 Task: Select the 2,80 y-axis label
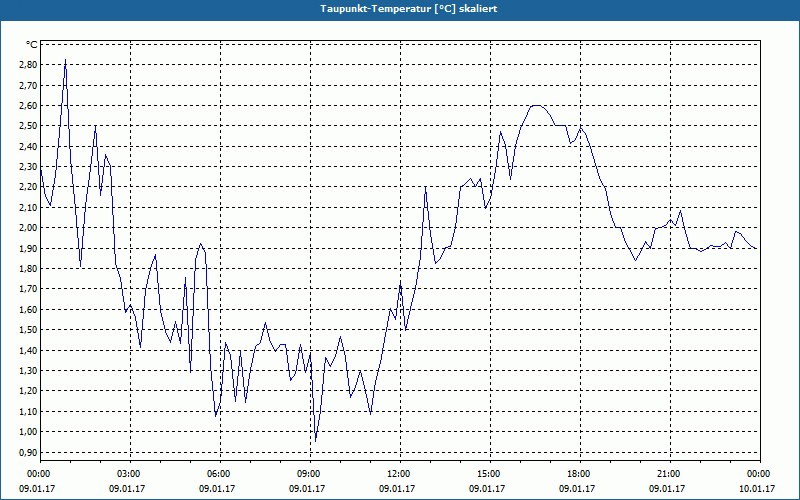[29, 65]
